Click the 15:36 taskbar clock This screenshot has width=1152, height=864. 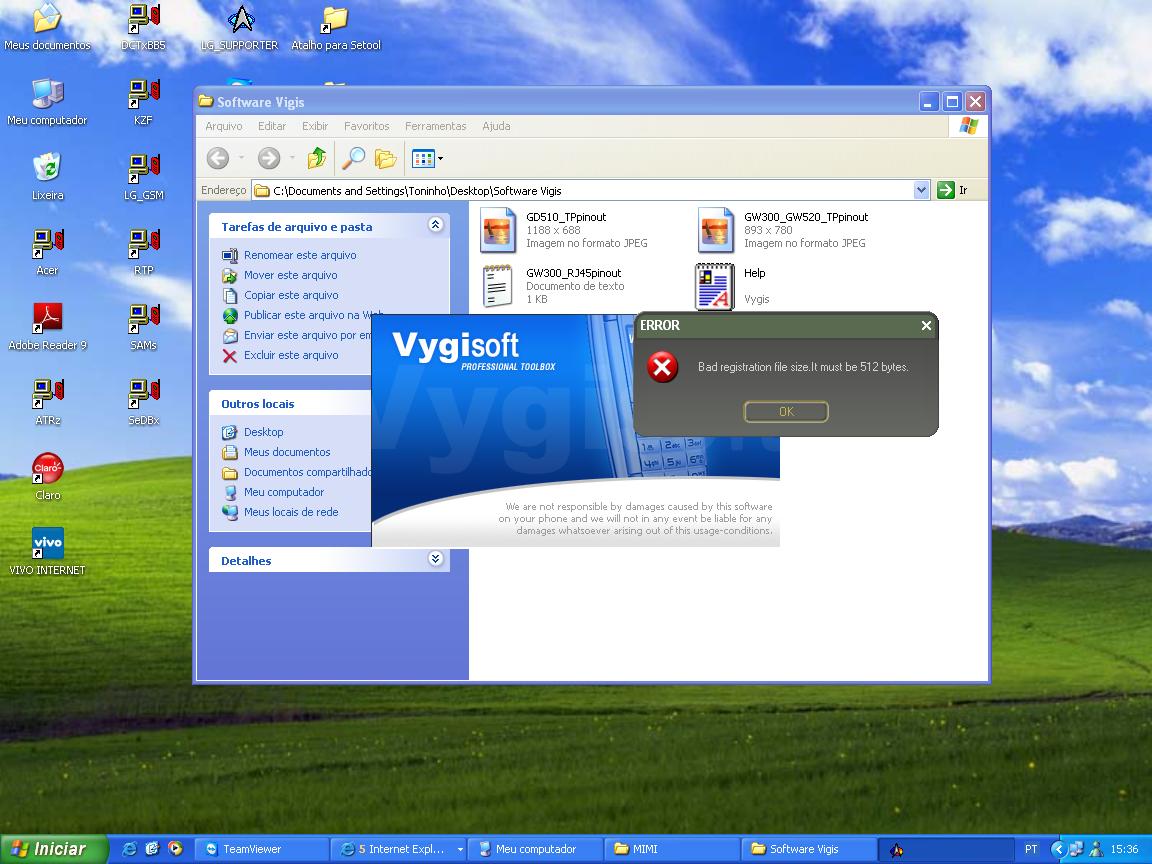(1124, 849)
